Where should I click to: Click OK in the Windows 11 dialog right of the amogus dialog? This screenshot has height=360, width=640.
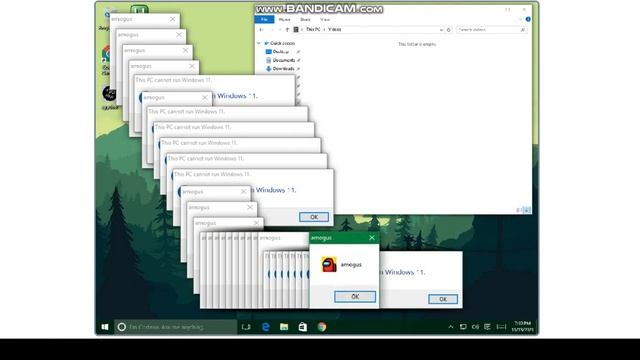point(443,299)
